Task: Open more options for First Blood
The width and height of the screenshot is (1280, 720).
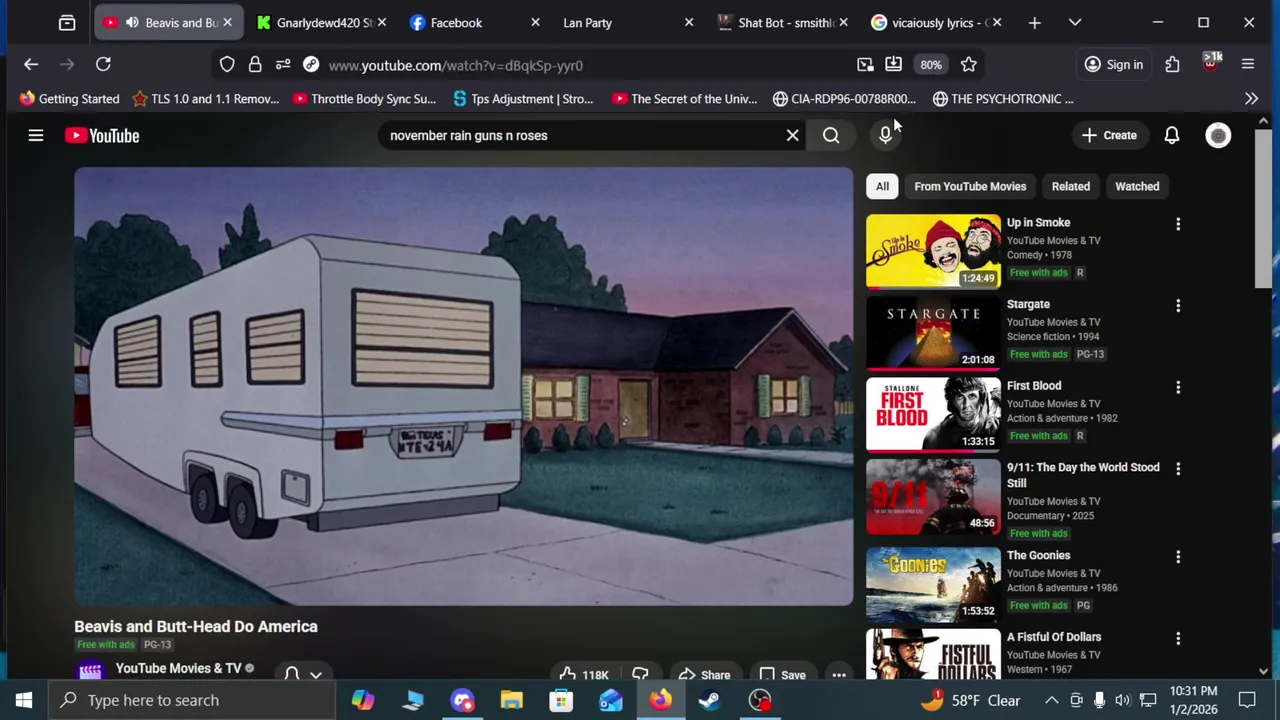Action: point(1178,387)
